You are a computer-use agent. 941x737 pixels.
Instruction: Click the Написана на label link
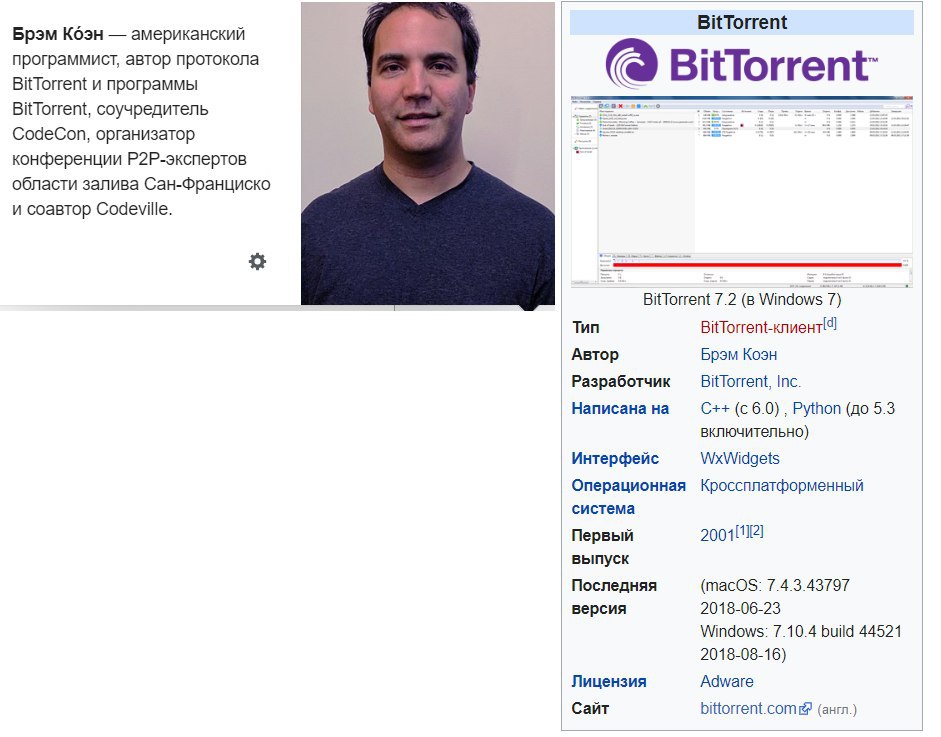pyautogui.click(x=620, y=409)
